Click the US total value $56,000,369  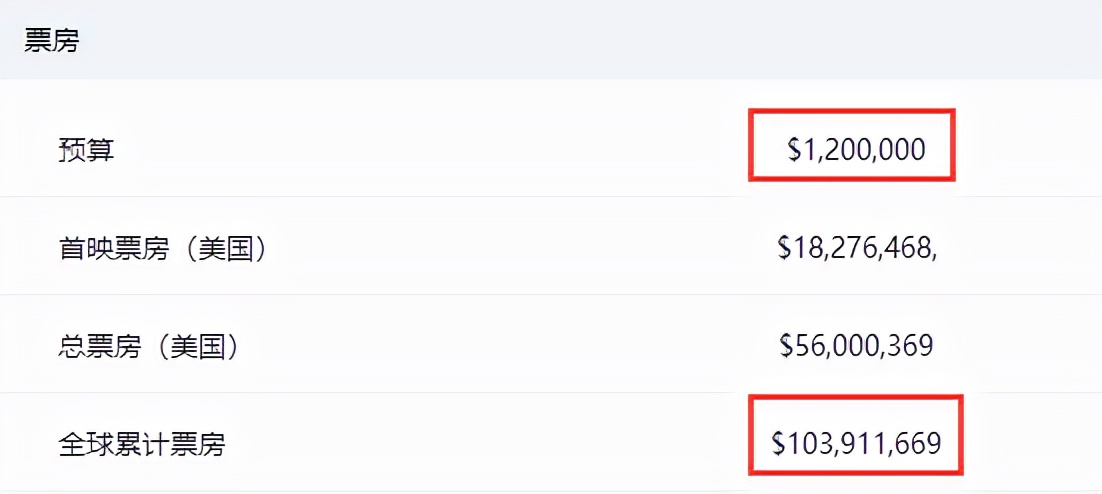(856, 346)
